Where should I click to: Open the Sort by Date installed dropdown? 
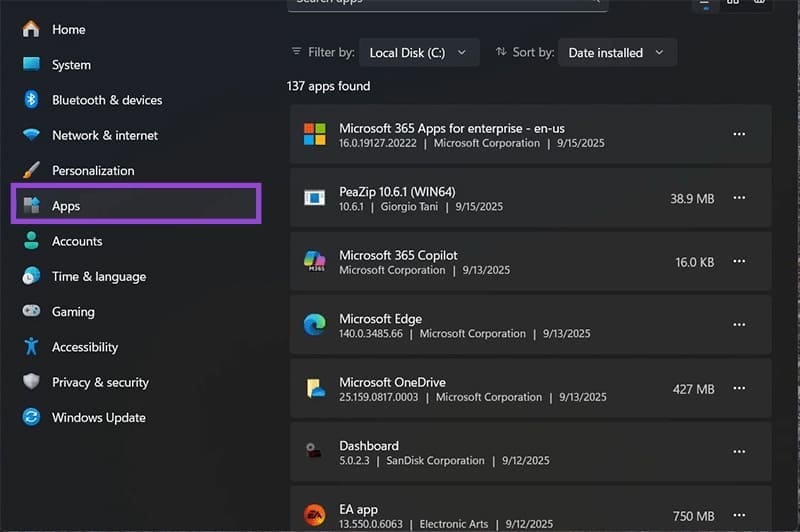(617, 53)
